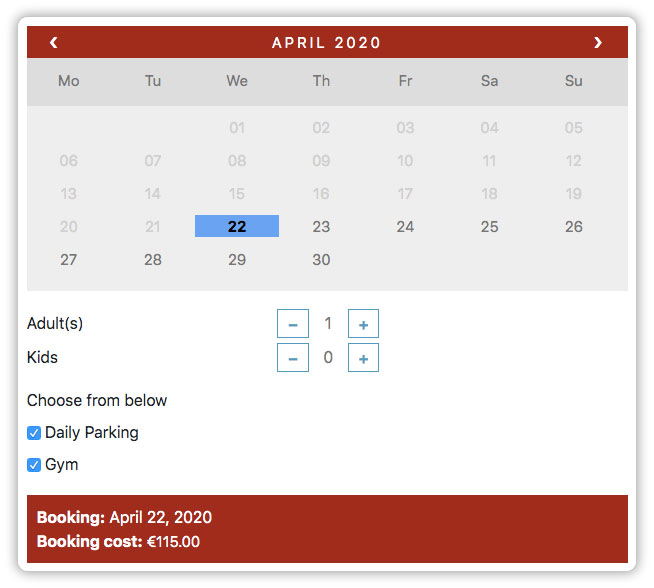Image resolution: width=654 pixels, height=588 pixels.
Task: Increase Adult(s) count with plus button
Action: [x=363, y=324]
